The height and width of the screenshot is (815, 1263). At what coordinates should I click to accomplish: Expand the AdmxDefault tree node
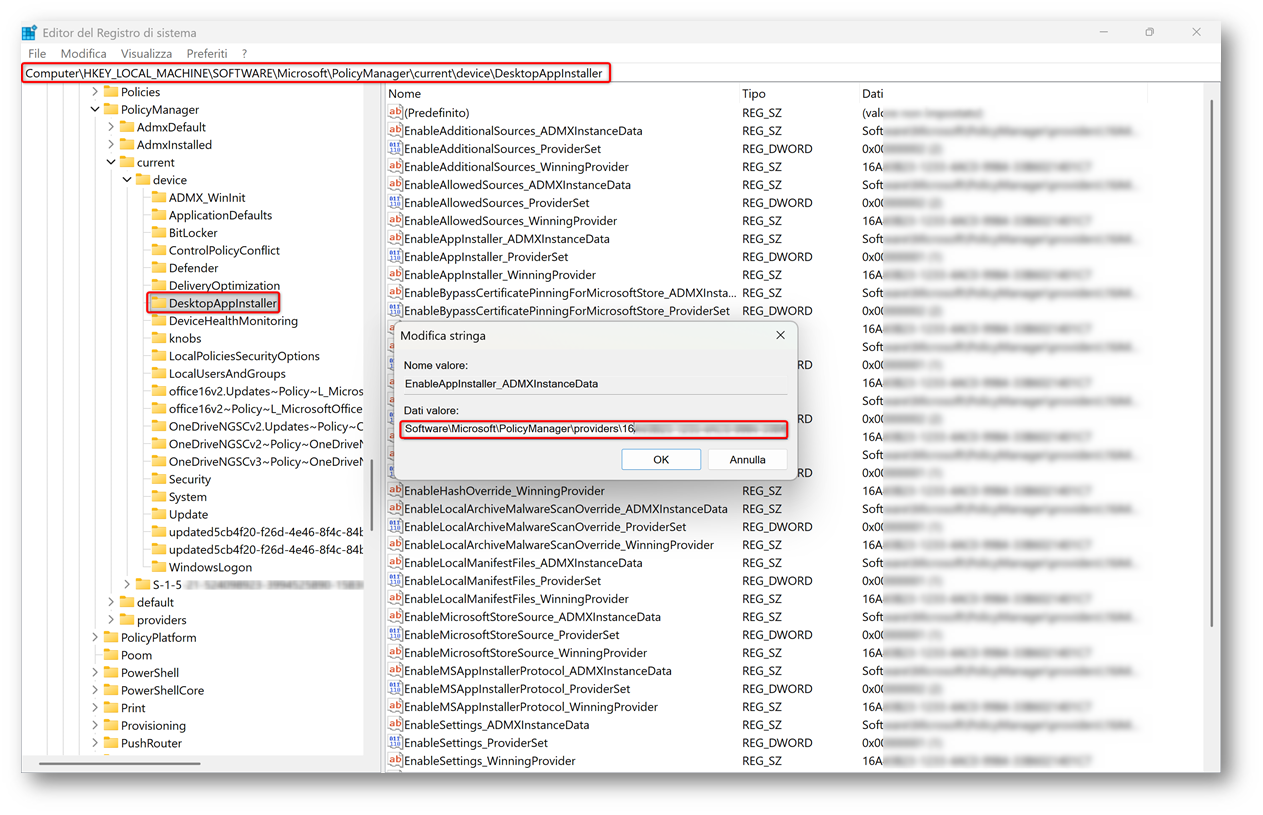[111, 127]
